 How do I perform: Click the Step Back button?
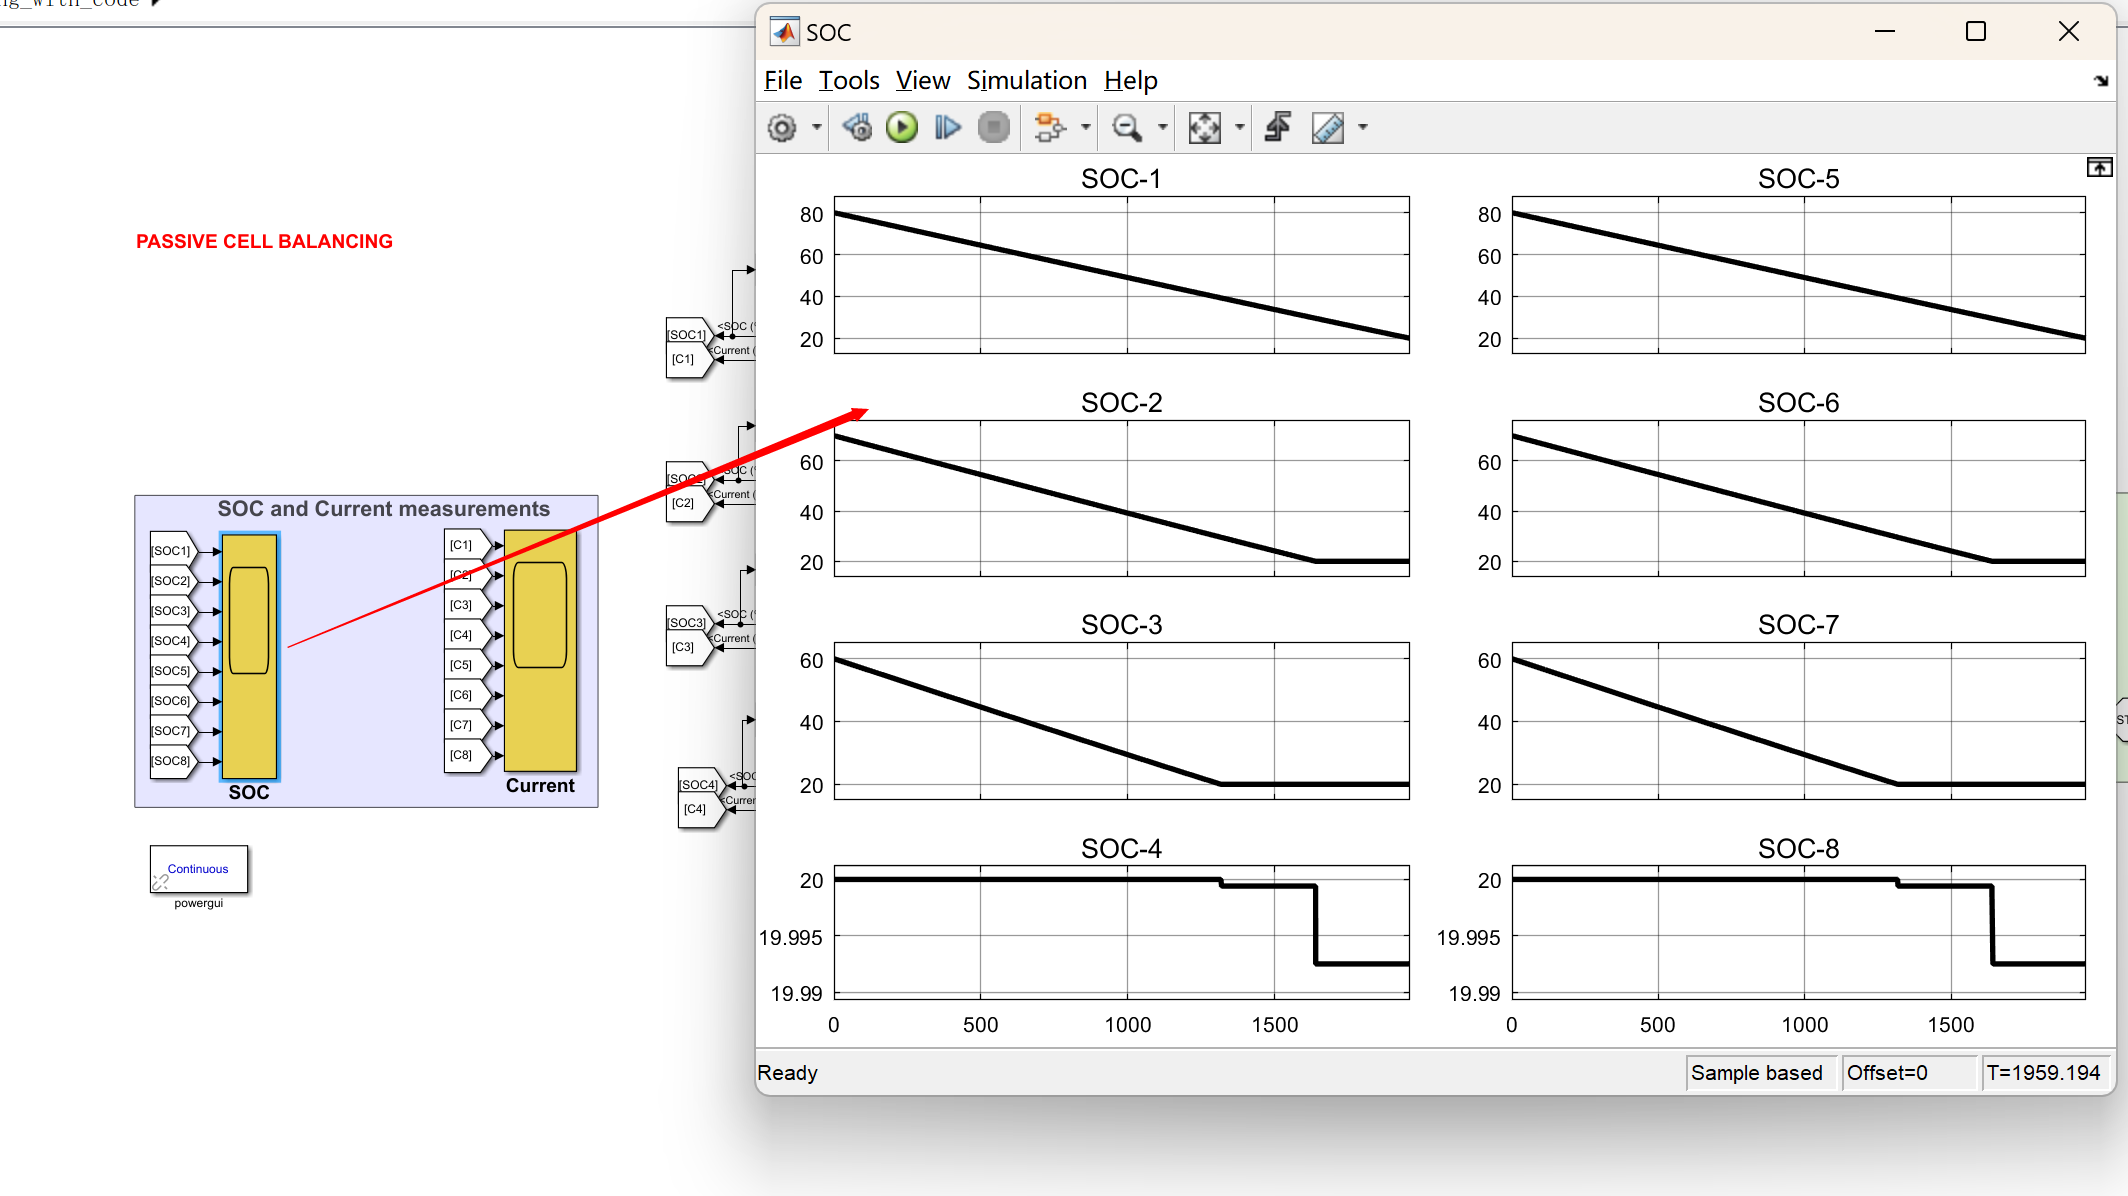point(857,128)
